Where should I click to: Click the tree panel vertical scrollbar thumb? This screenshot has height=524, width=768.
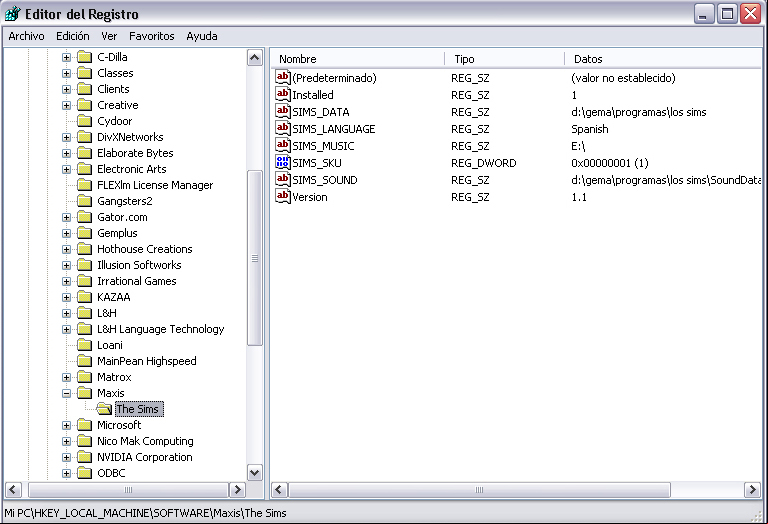tap(255, 258)
